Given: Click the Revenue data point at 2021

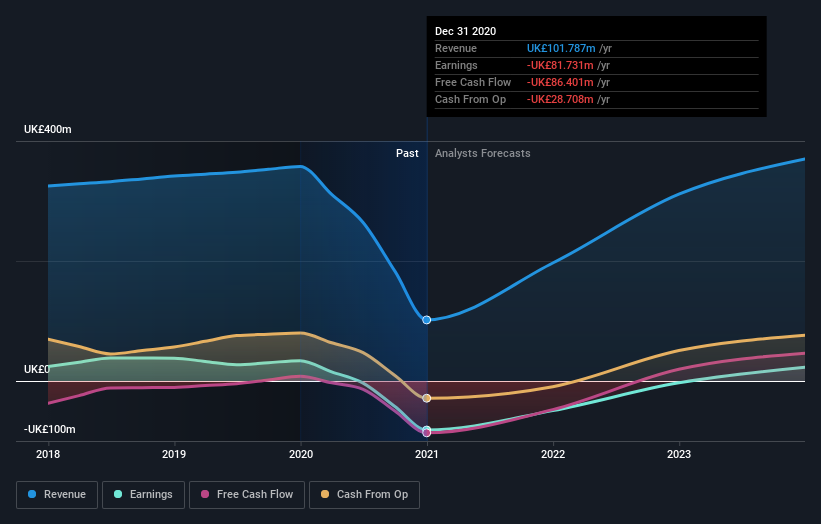Looking at the screenshot, I should [427, 320].
